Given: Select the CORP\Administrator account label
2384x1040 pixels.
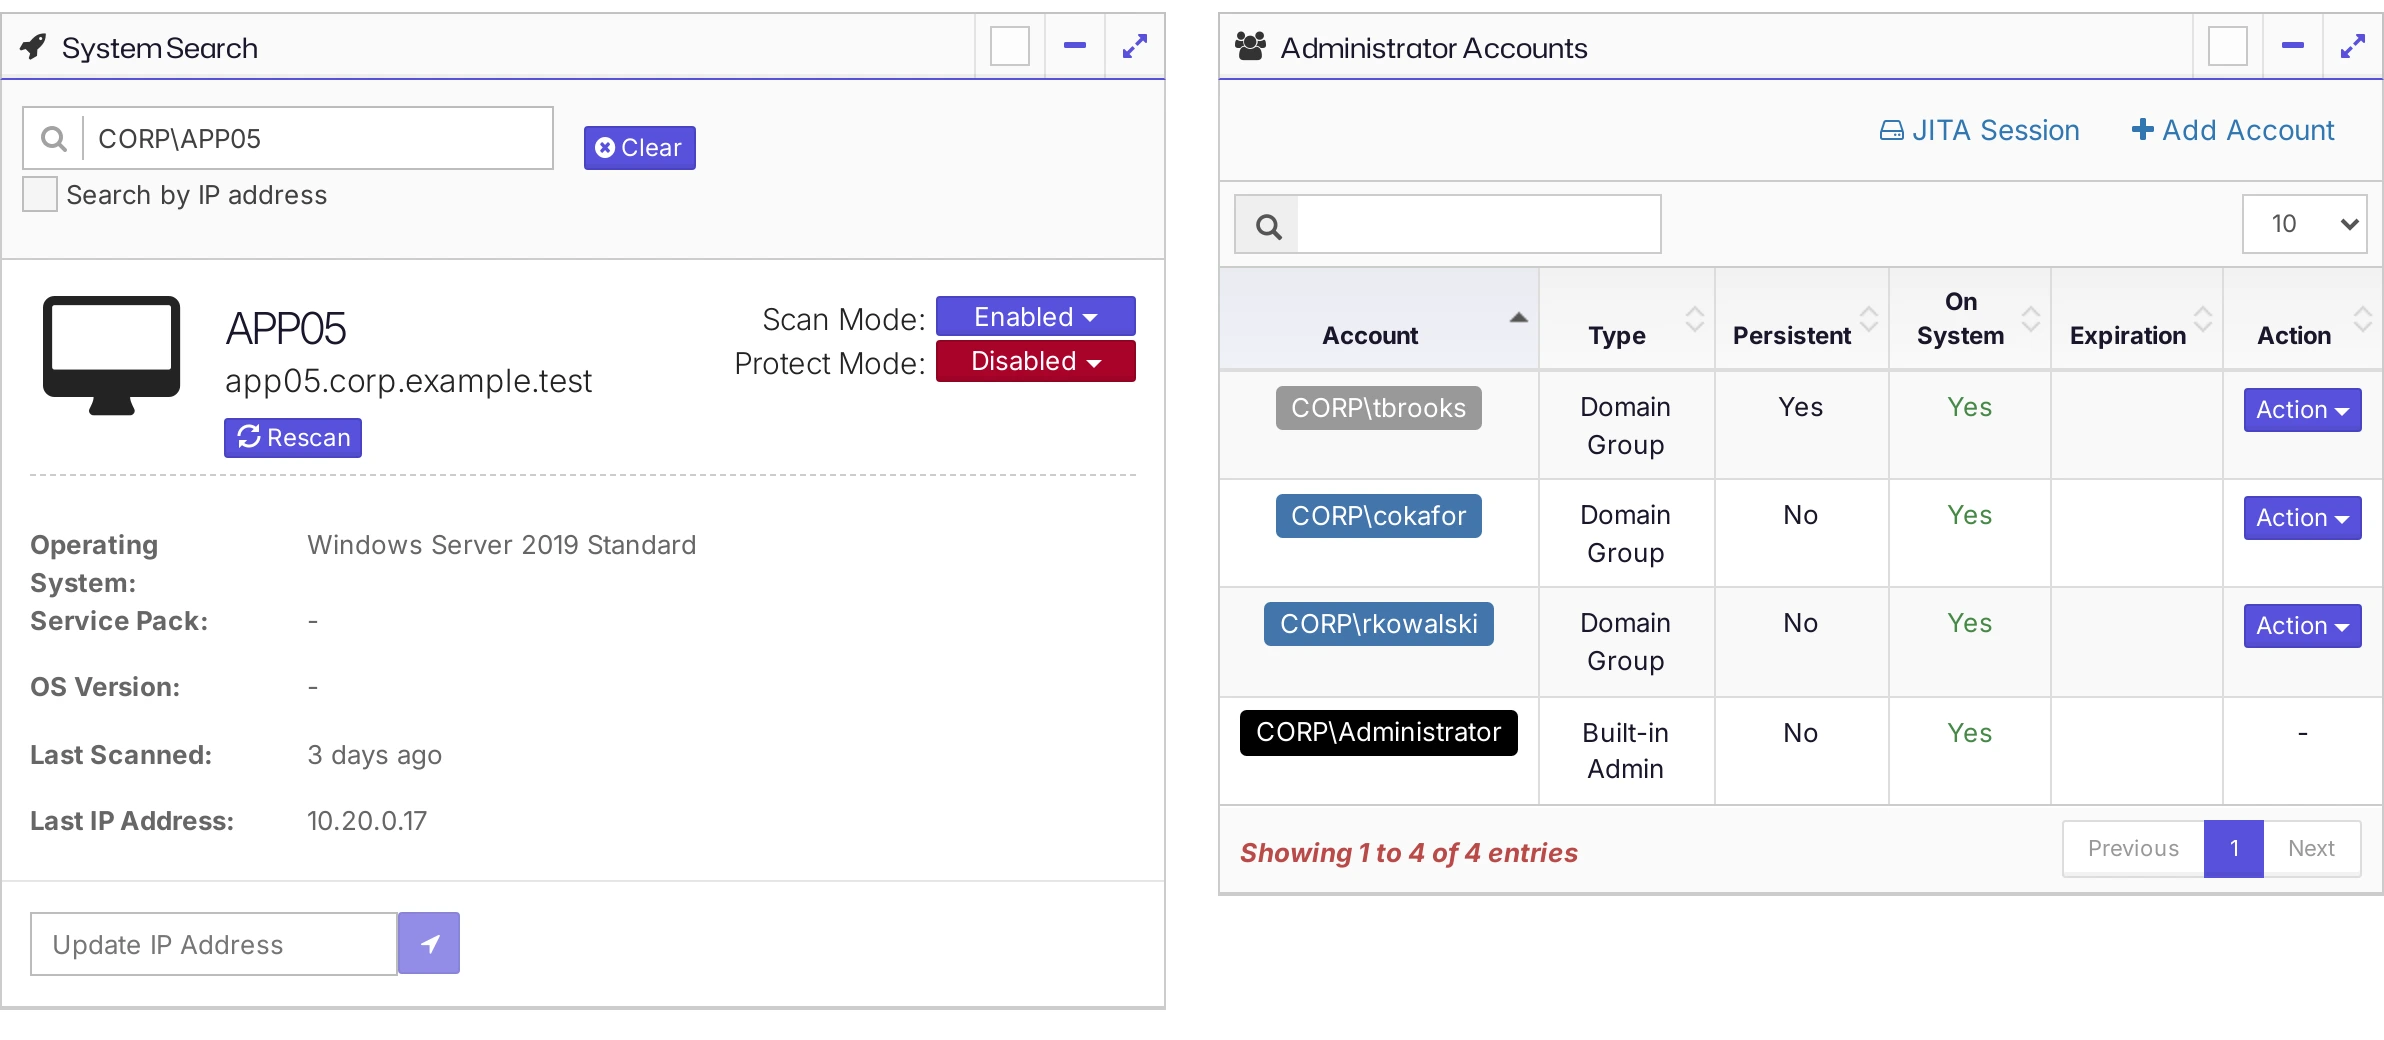Looking at the screenshot, I should pyautogui.click(x=1379, y=733).
